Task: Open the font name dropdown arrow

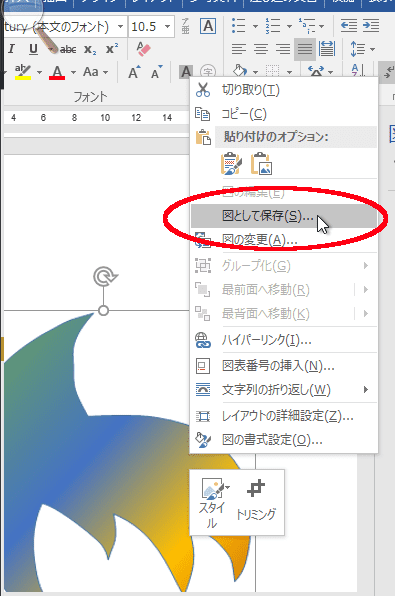Action: pos(121,27)
